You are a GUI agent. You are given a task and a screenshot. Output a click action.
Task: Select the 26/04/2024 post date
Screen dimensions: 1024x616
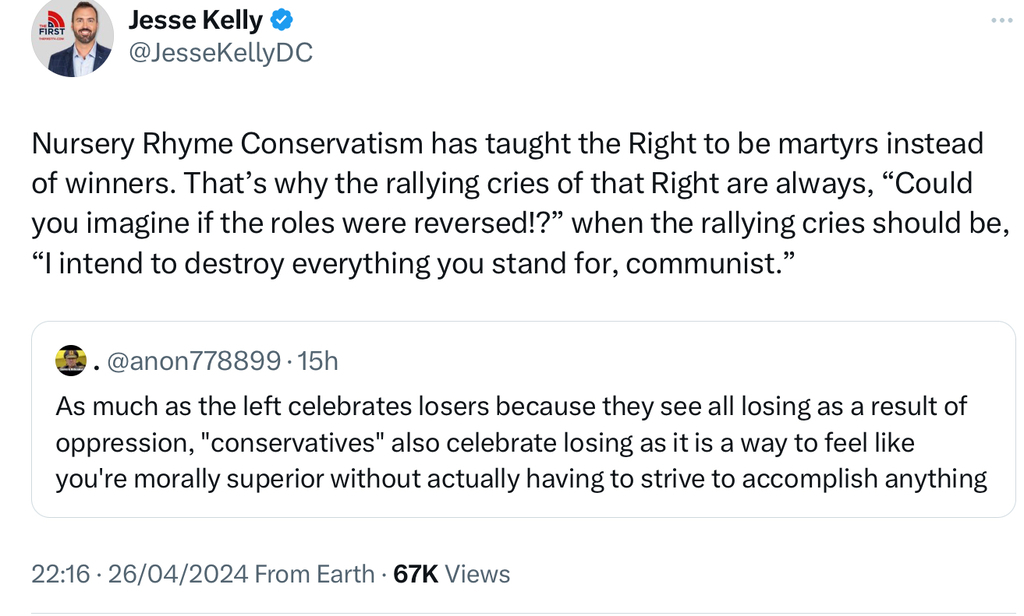(178, 574)
